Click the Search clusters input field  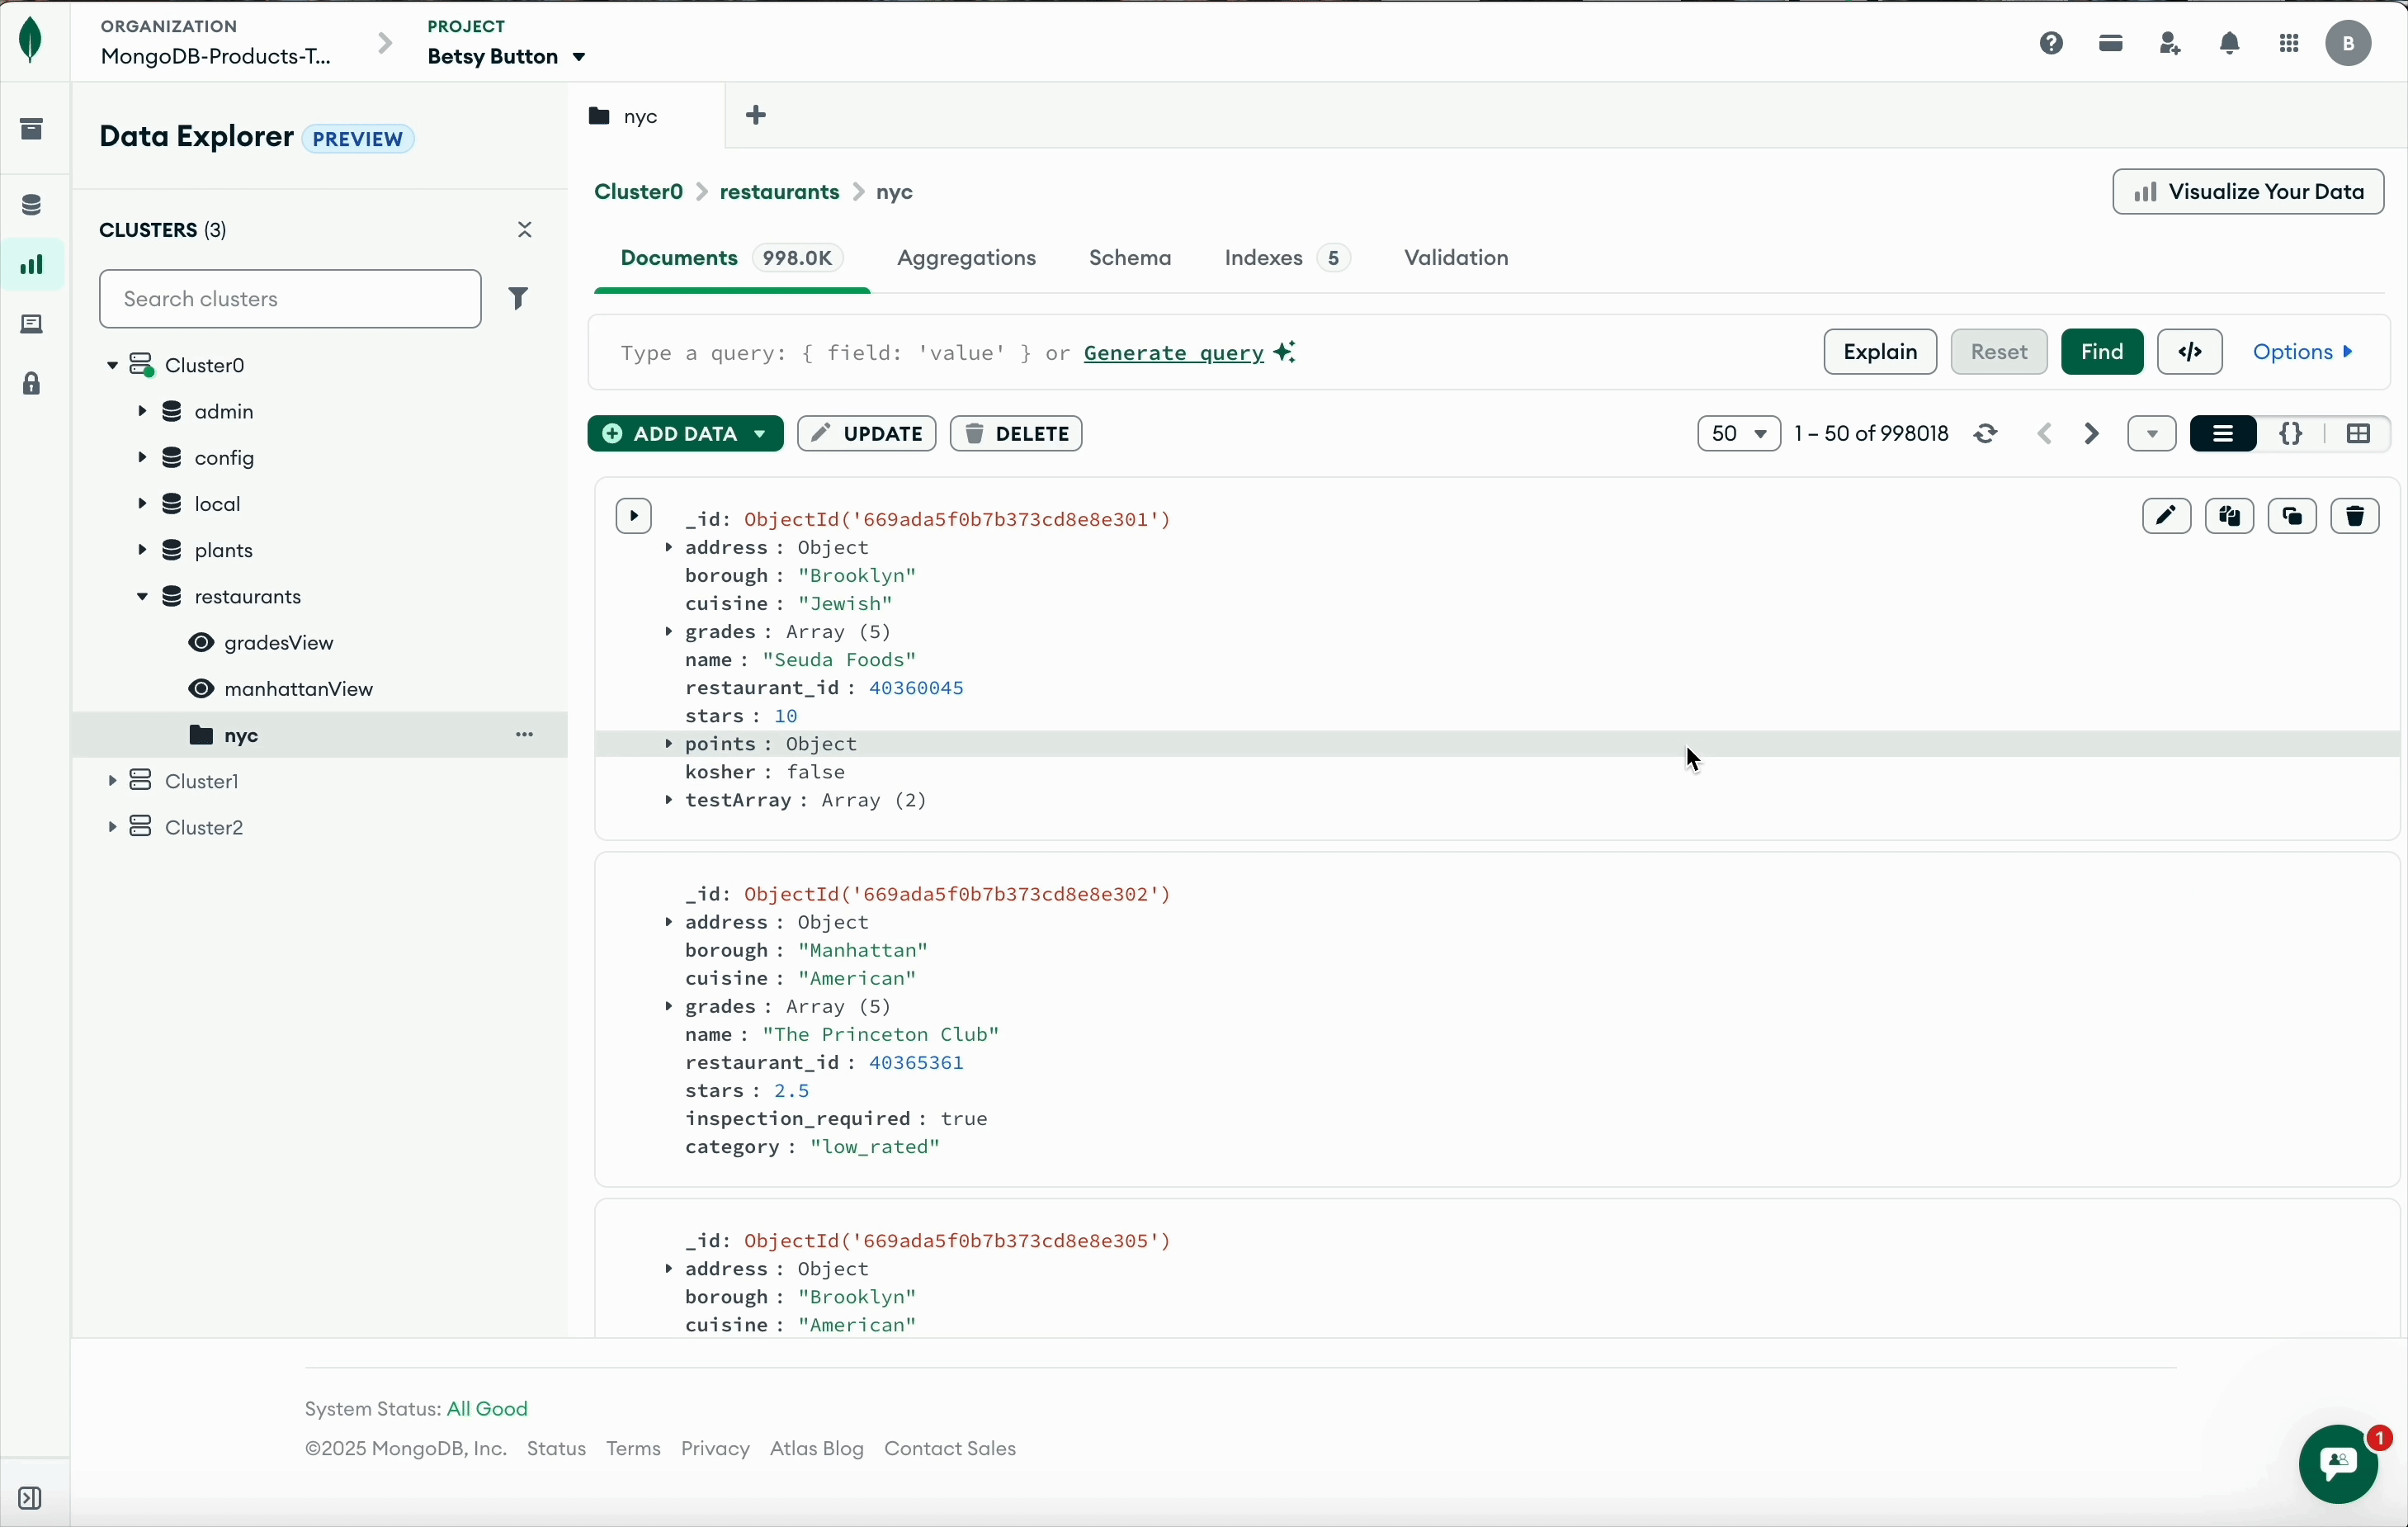click(290, 298)
